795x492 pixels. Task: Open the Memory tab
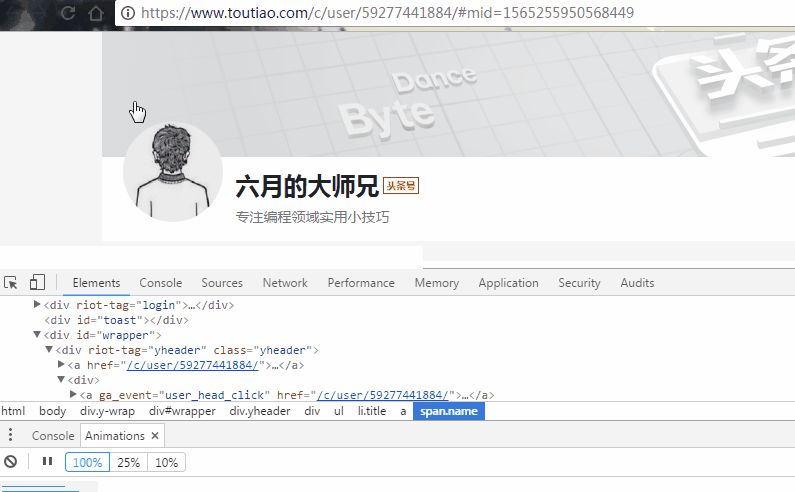(437, 283)
